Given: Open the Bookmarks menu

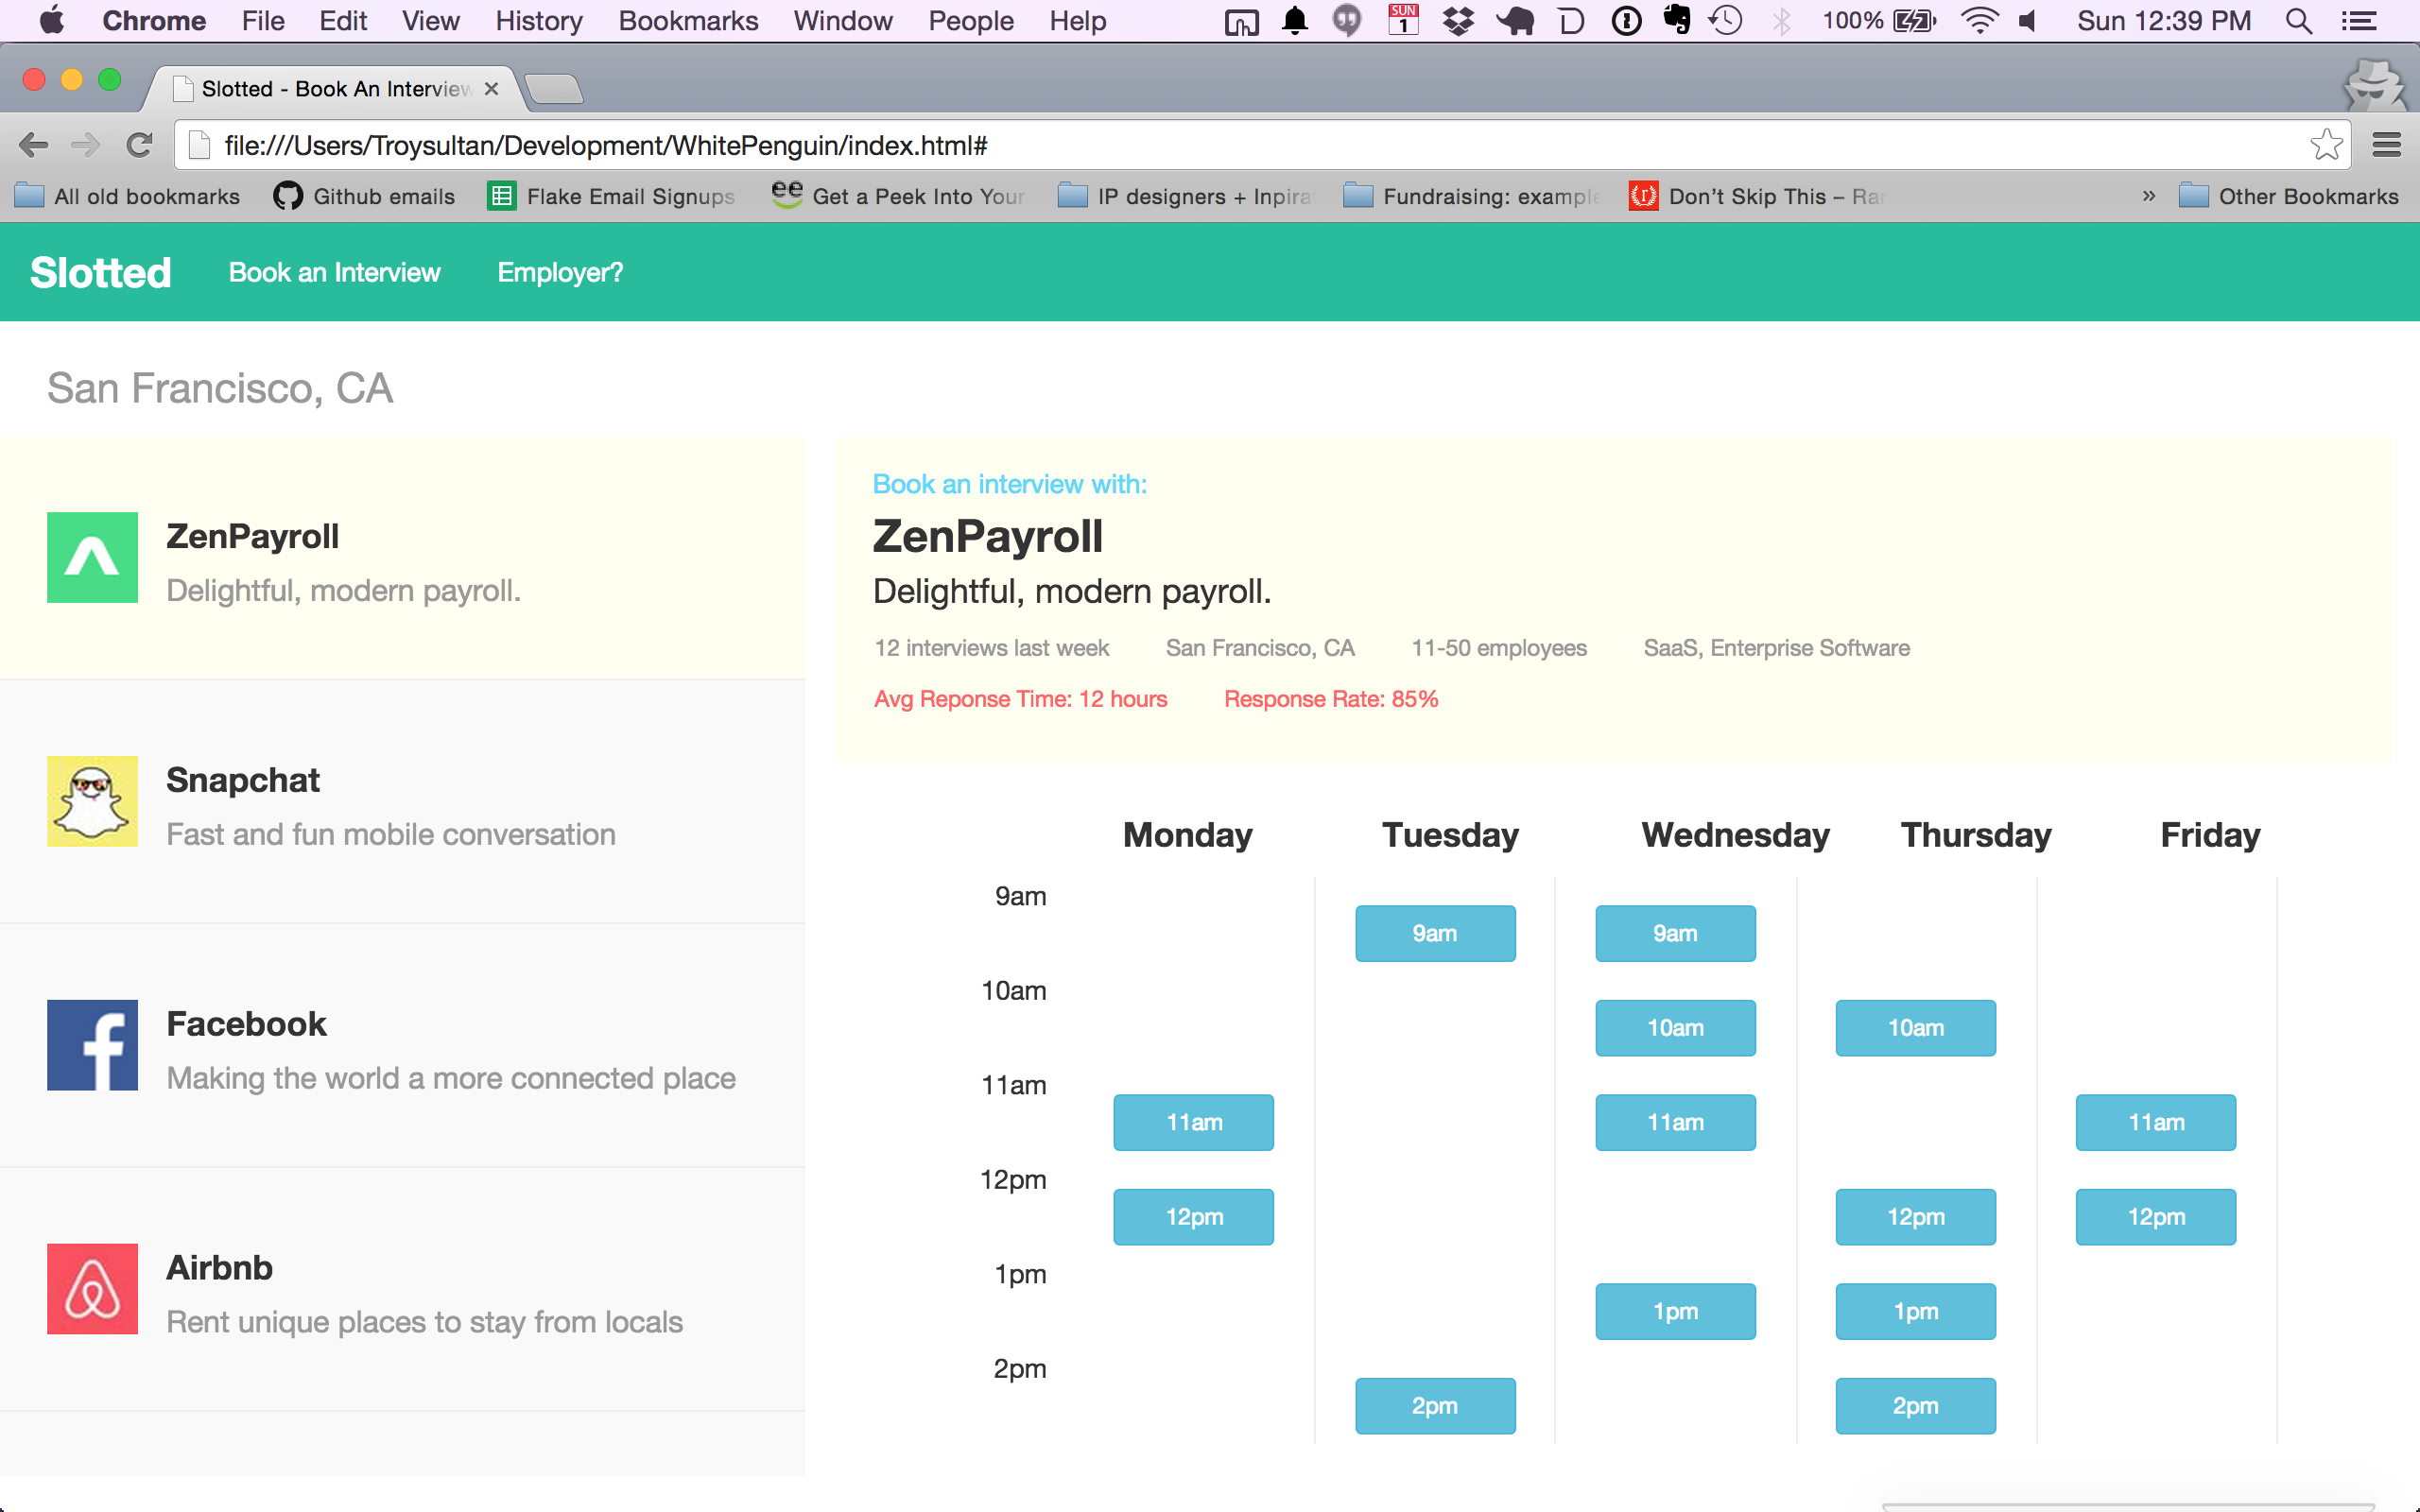Looking at the screenshot, I should coord(688,21).
